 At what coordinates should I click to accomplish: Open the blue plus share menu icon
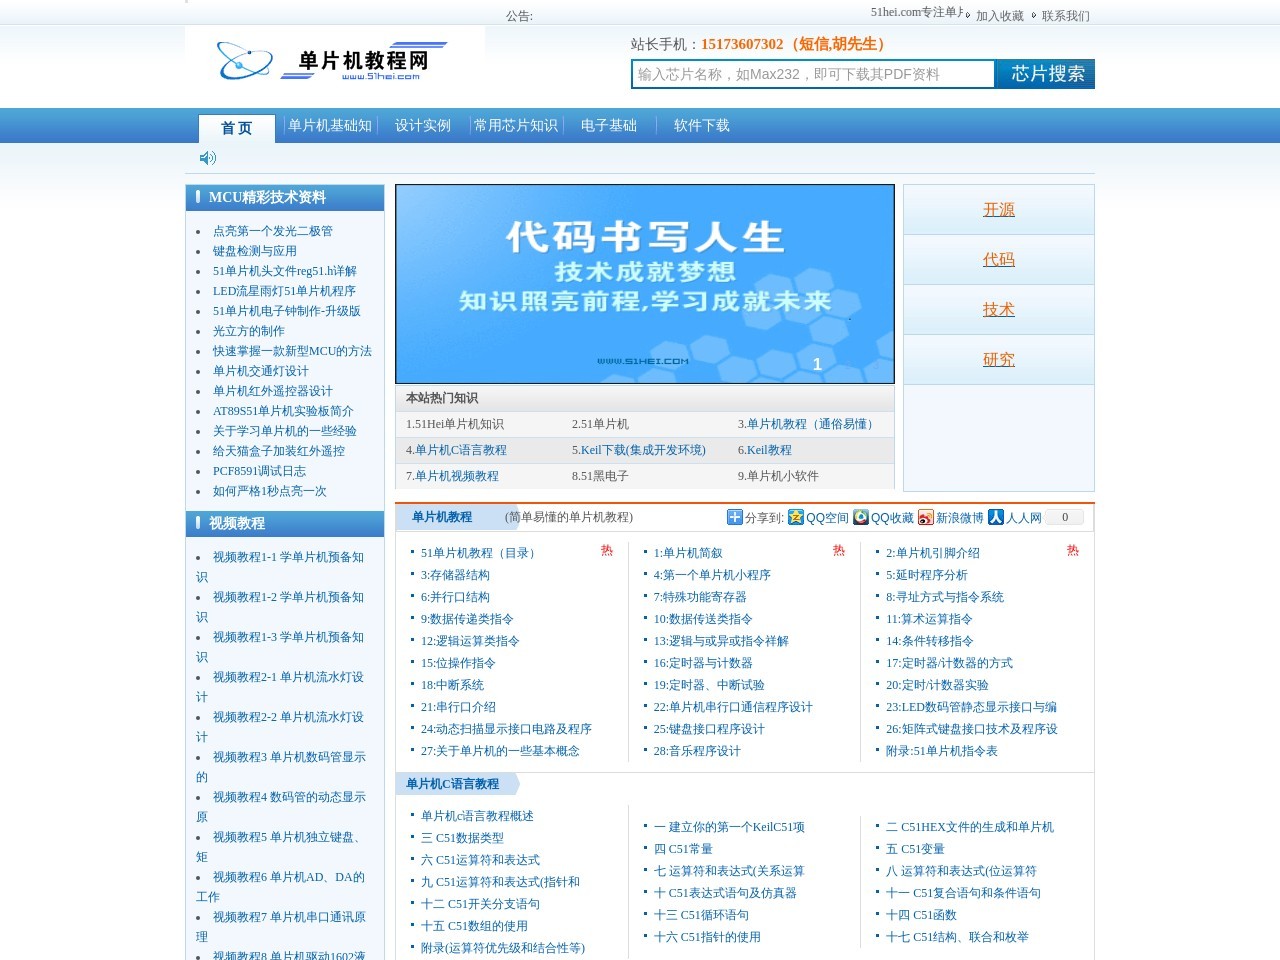pos(733,517)
